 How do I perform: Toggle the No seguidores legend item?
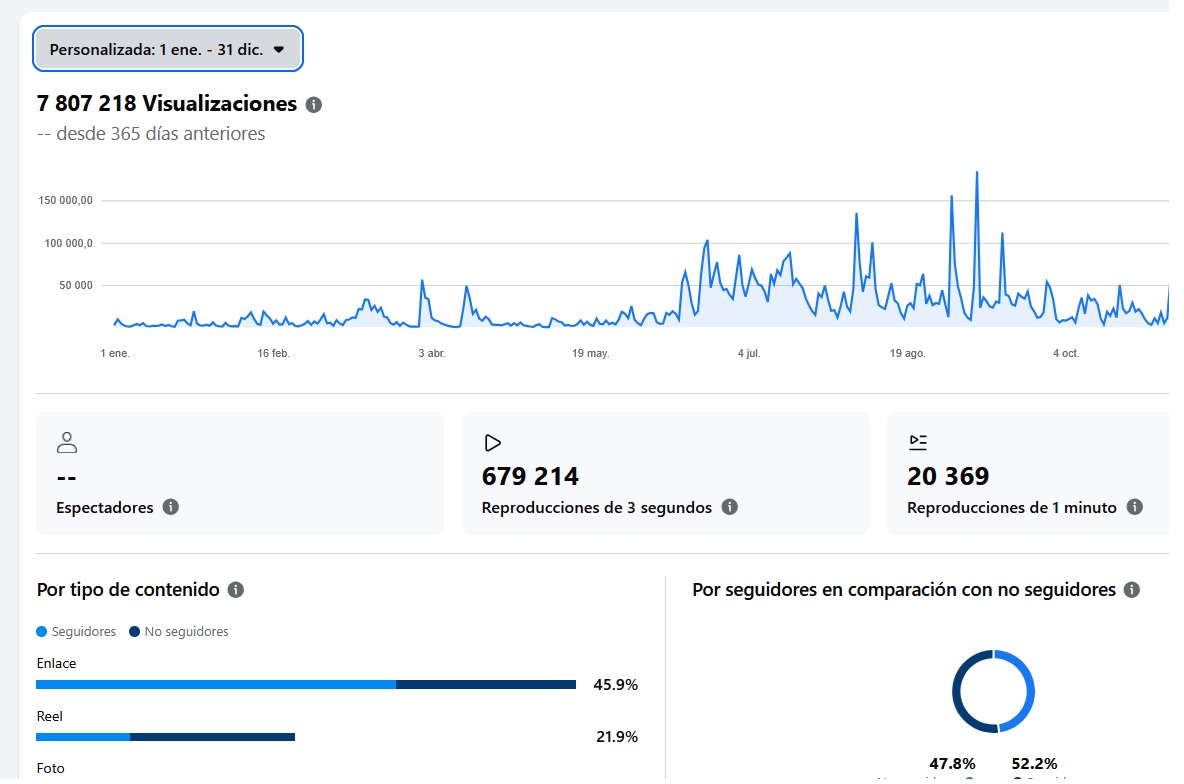click(179, 632)
